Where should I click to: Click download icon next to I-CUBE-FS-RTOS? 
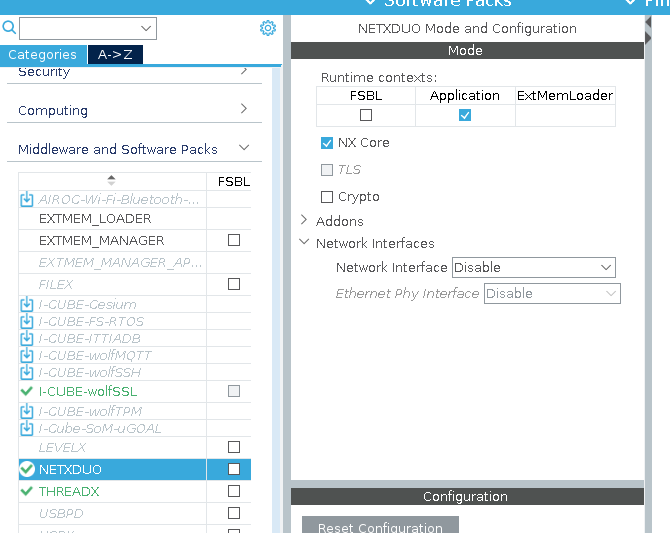[x=26, y=321]
